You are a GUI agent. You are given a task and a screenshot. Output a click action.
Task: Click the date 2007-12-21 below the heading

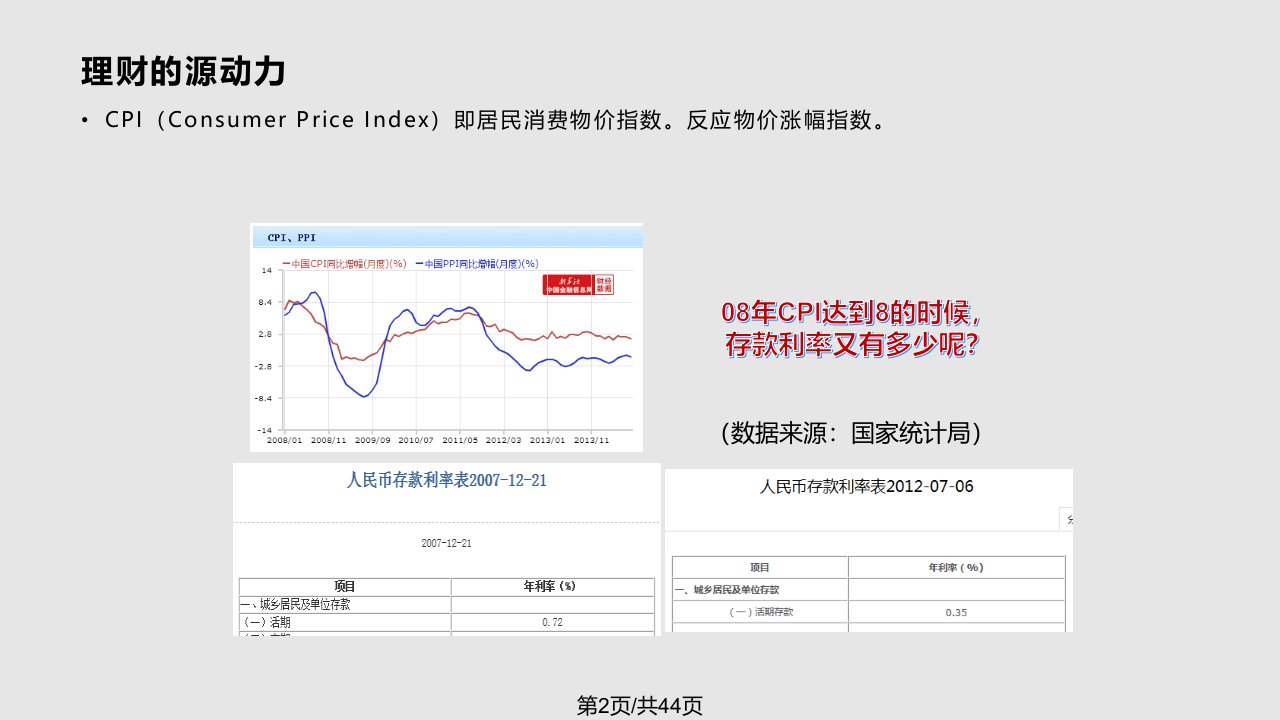(446, 543)
